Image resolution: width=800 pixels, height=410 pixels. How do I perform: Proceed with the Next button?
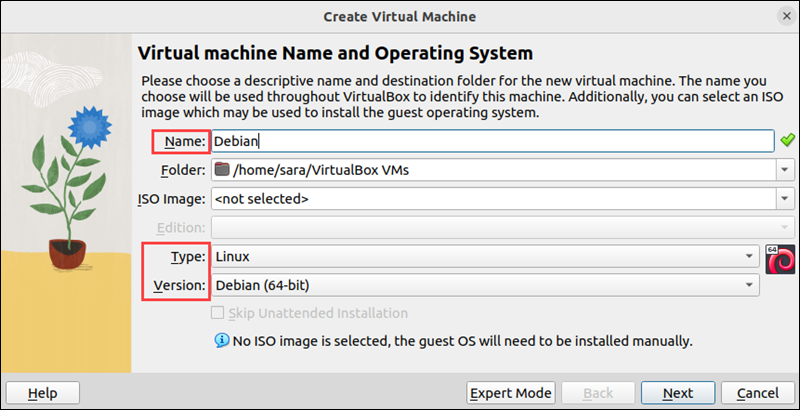tap(678, 393)
